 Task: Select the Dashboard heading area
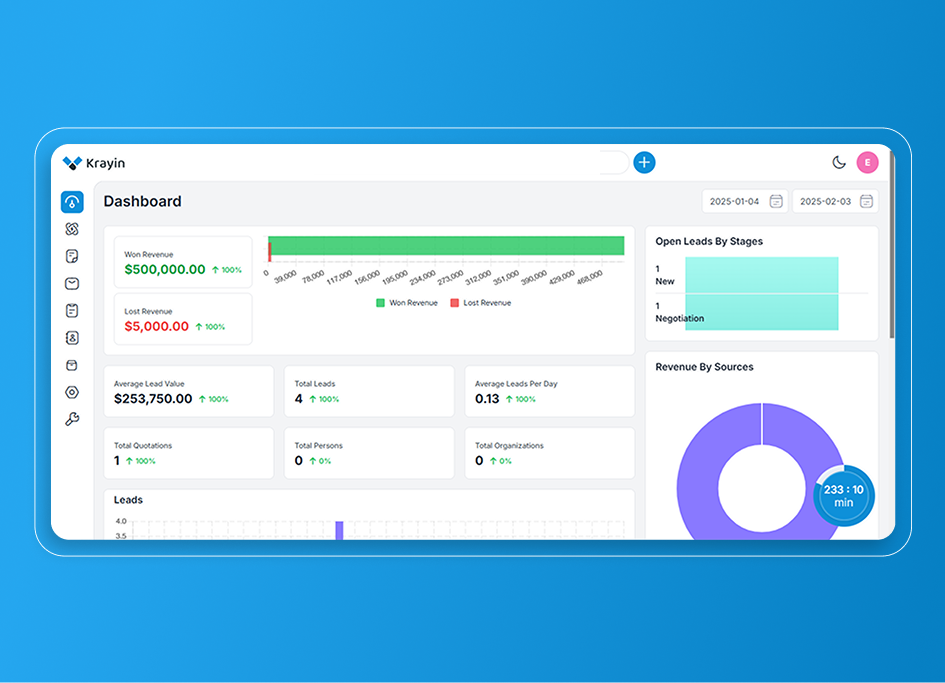click(x=142, y=201)
